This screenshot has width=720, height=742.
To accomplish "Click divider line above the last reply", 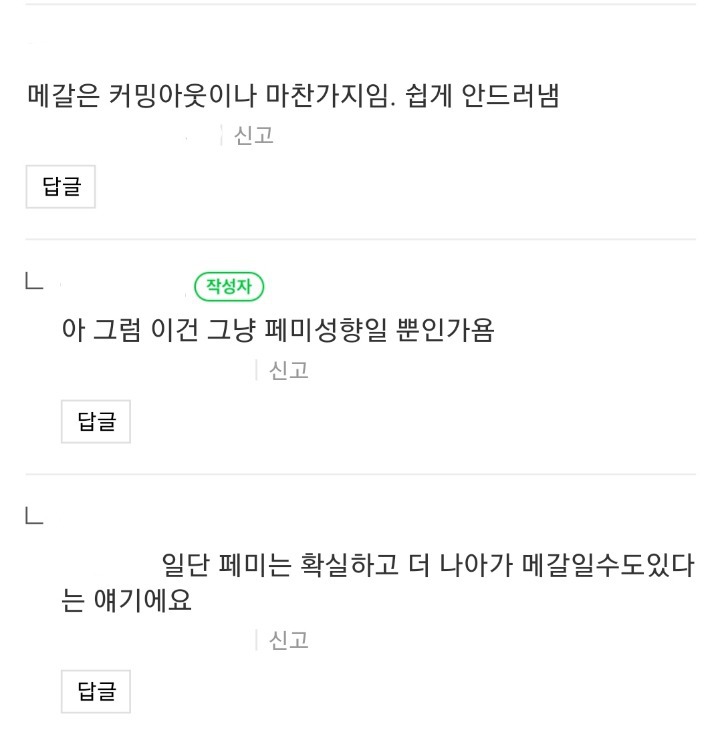I will pyautogui.click(x=360, y=474).
